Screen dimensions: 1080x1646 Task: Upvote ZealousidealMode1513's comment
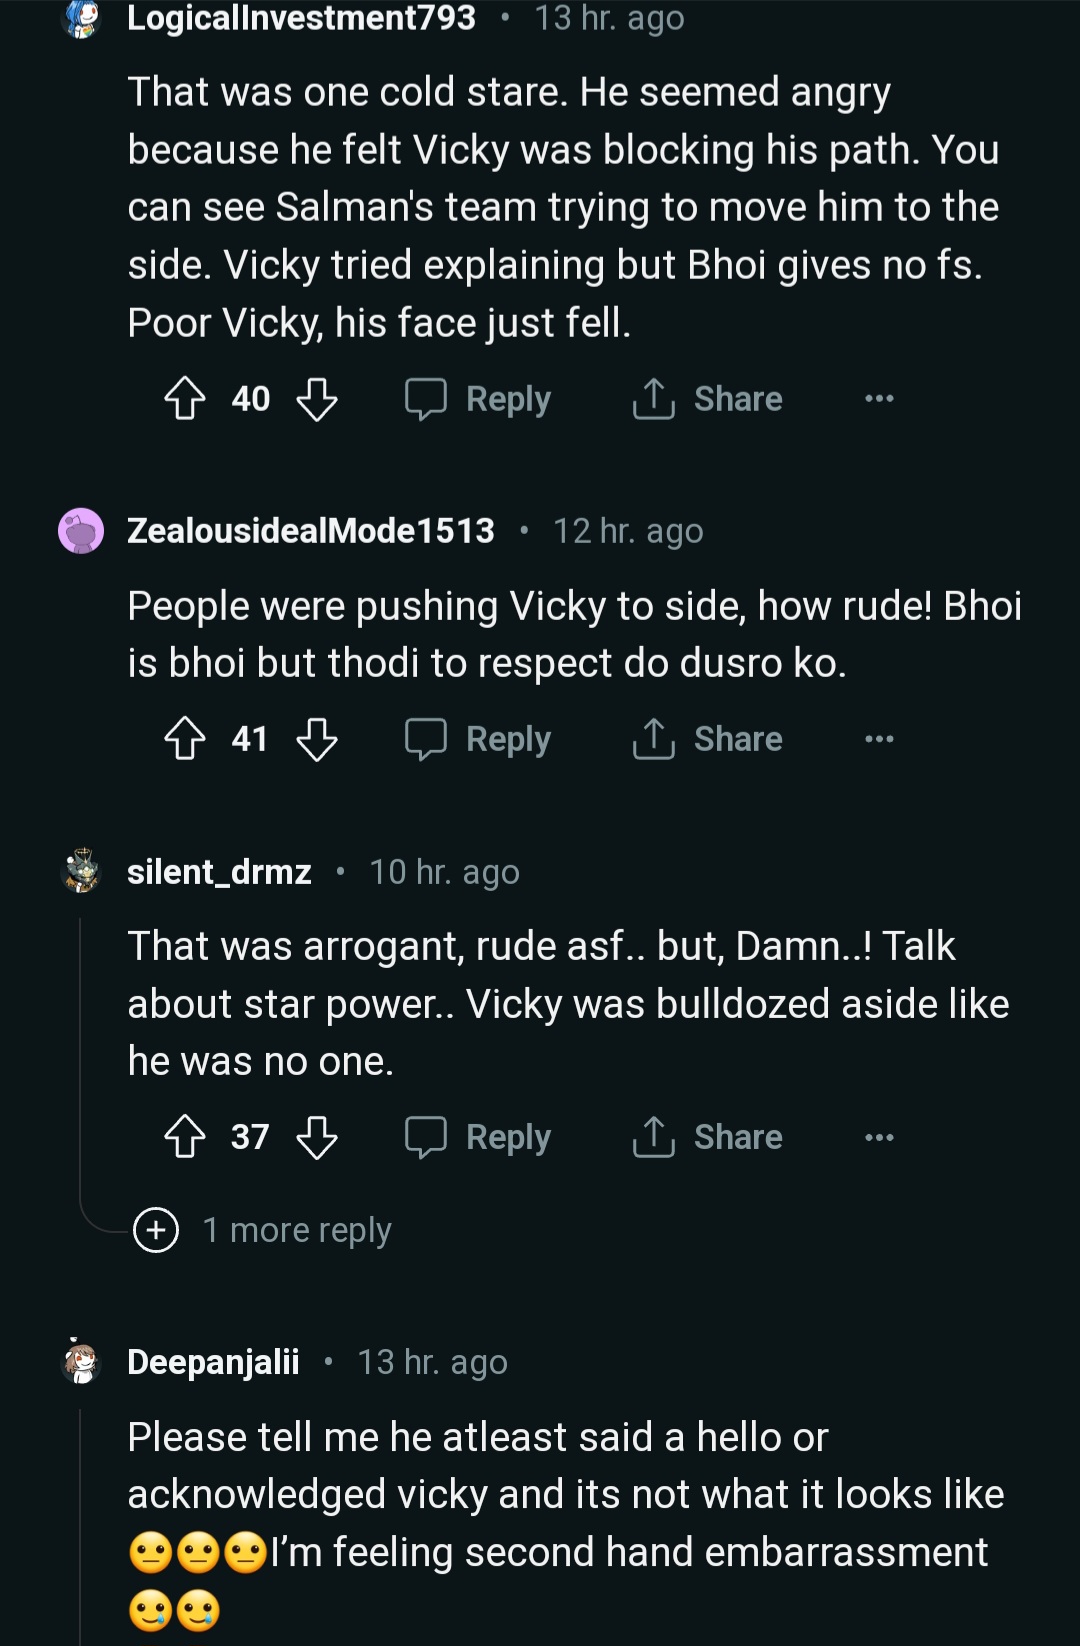185,739
